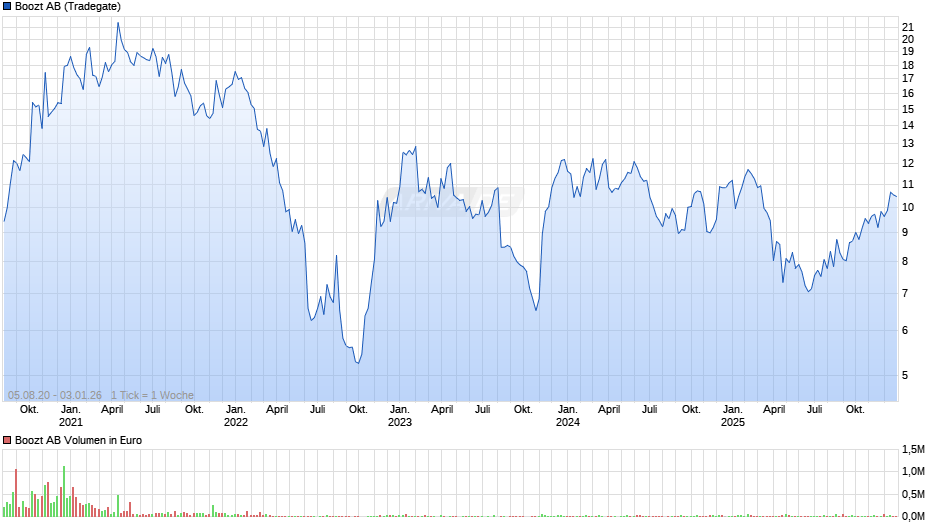Click the price axis label 11
This screenshot has height=526, width=940.
click(908, 185)
